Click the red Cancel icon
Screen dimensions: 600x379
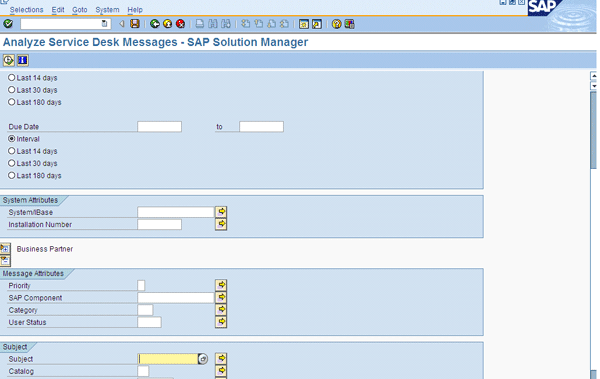coord(180,24)
